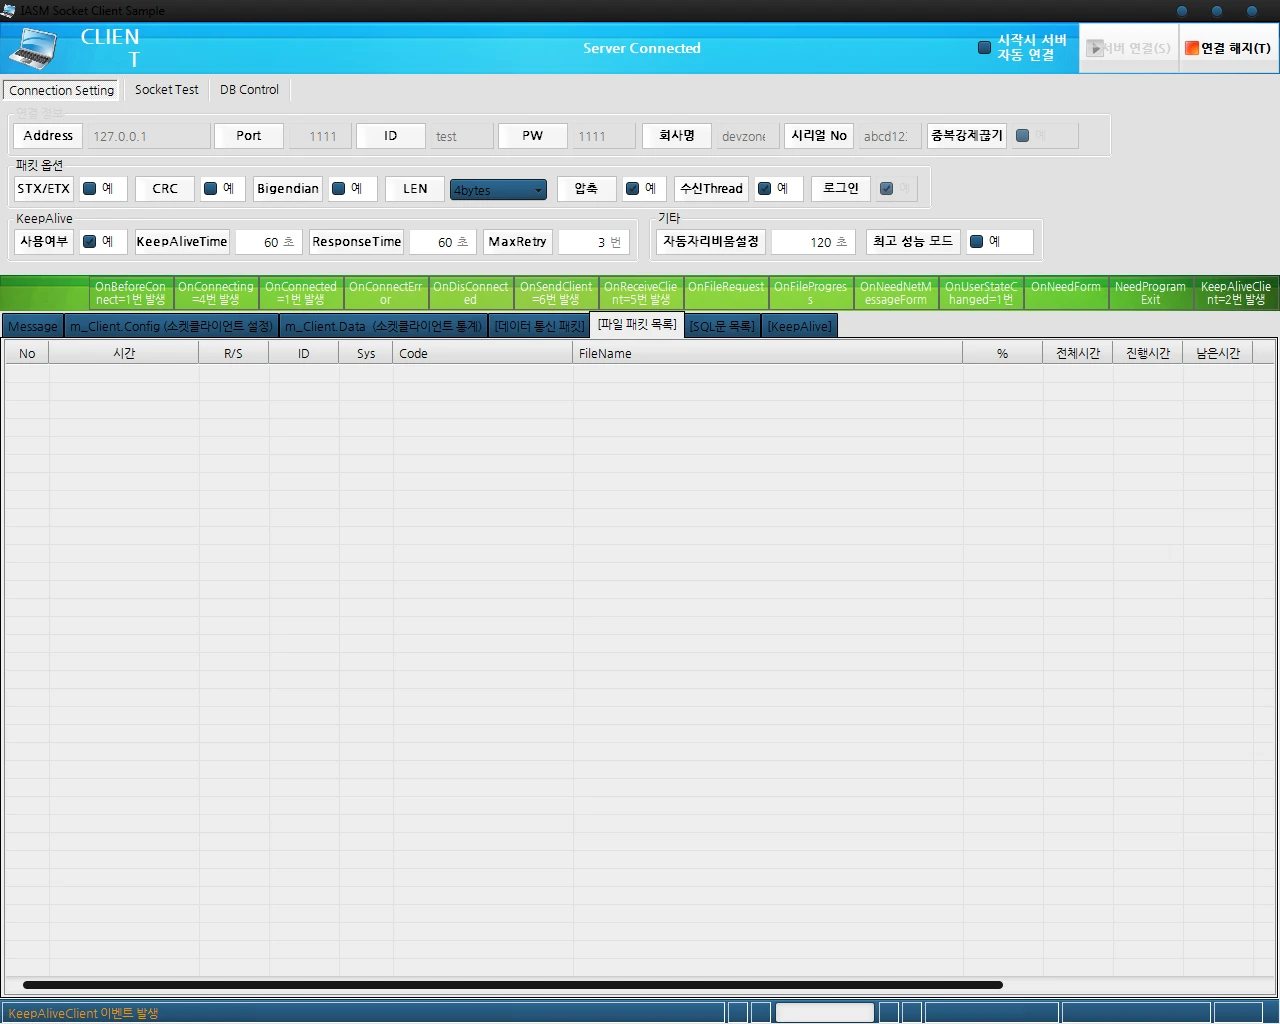The height and width of the screenshot is (1024, 1280).
Task: Toggle the 압축 compression checkbox
Action: click(632, 188)
